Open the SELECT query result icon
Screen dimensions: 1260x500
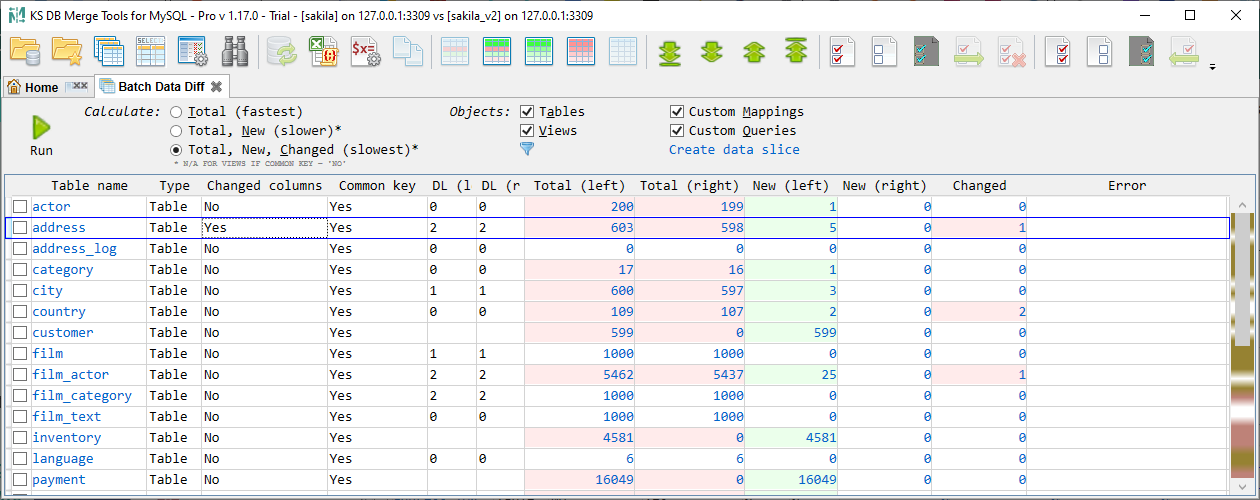[x=151, y=50]
